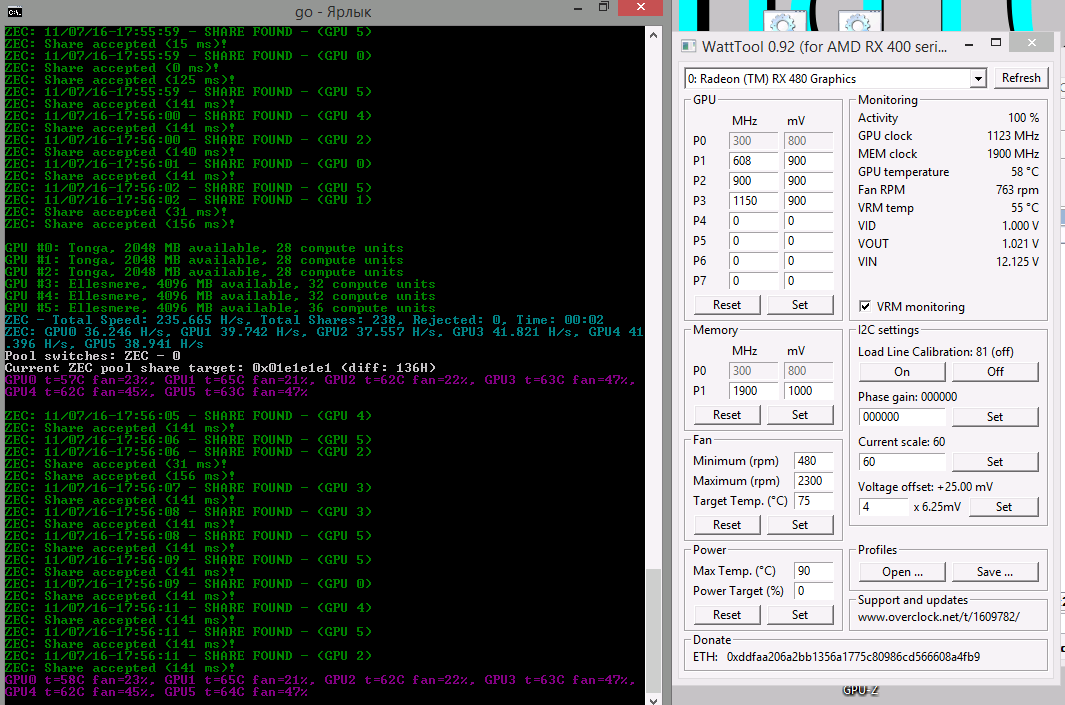Click Set in the Memory section
Screen dimensions: 1065x705
[x=800, y=415]
